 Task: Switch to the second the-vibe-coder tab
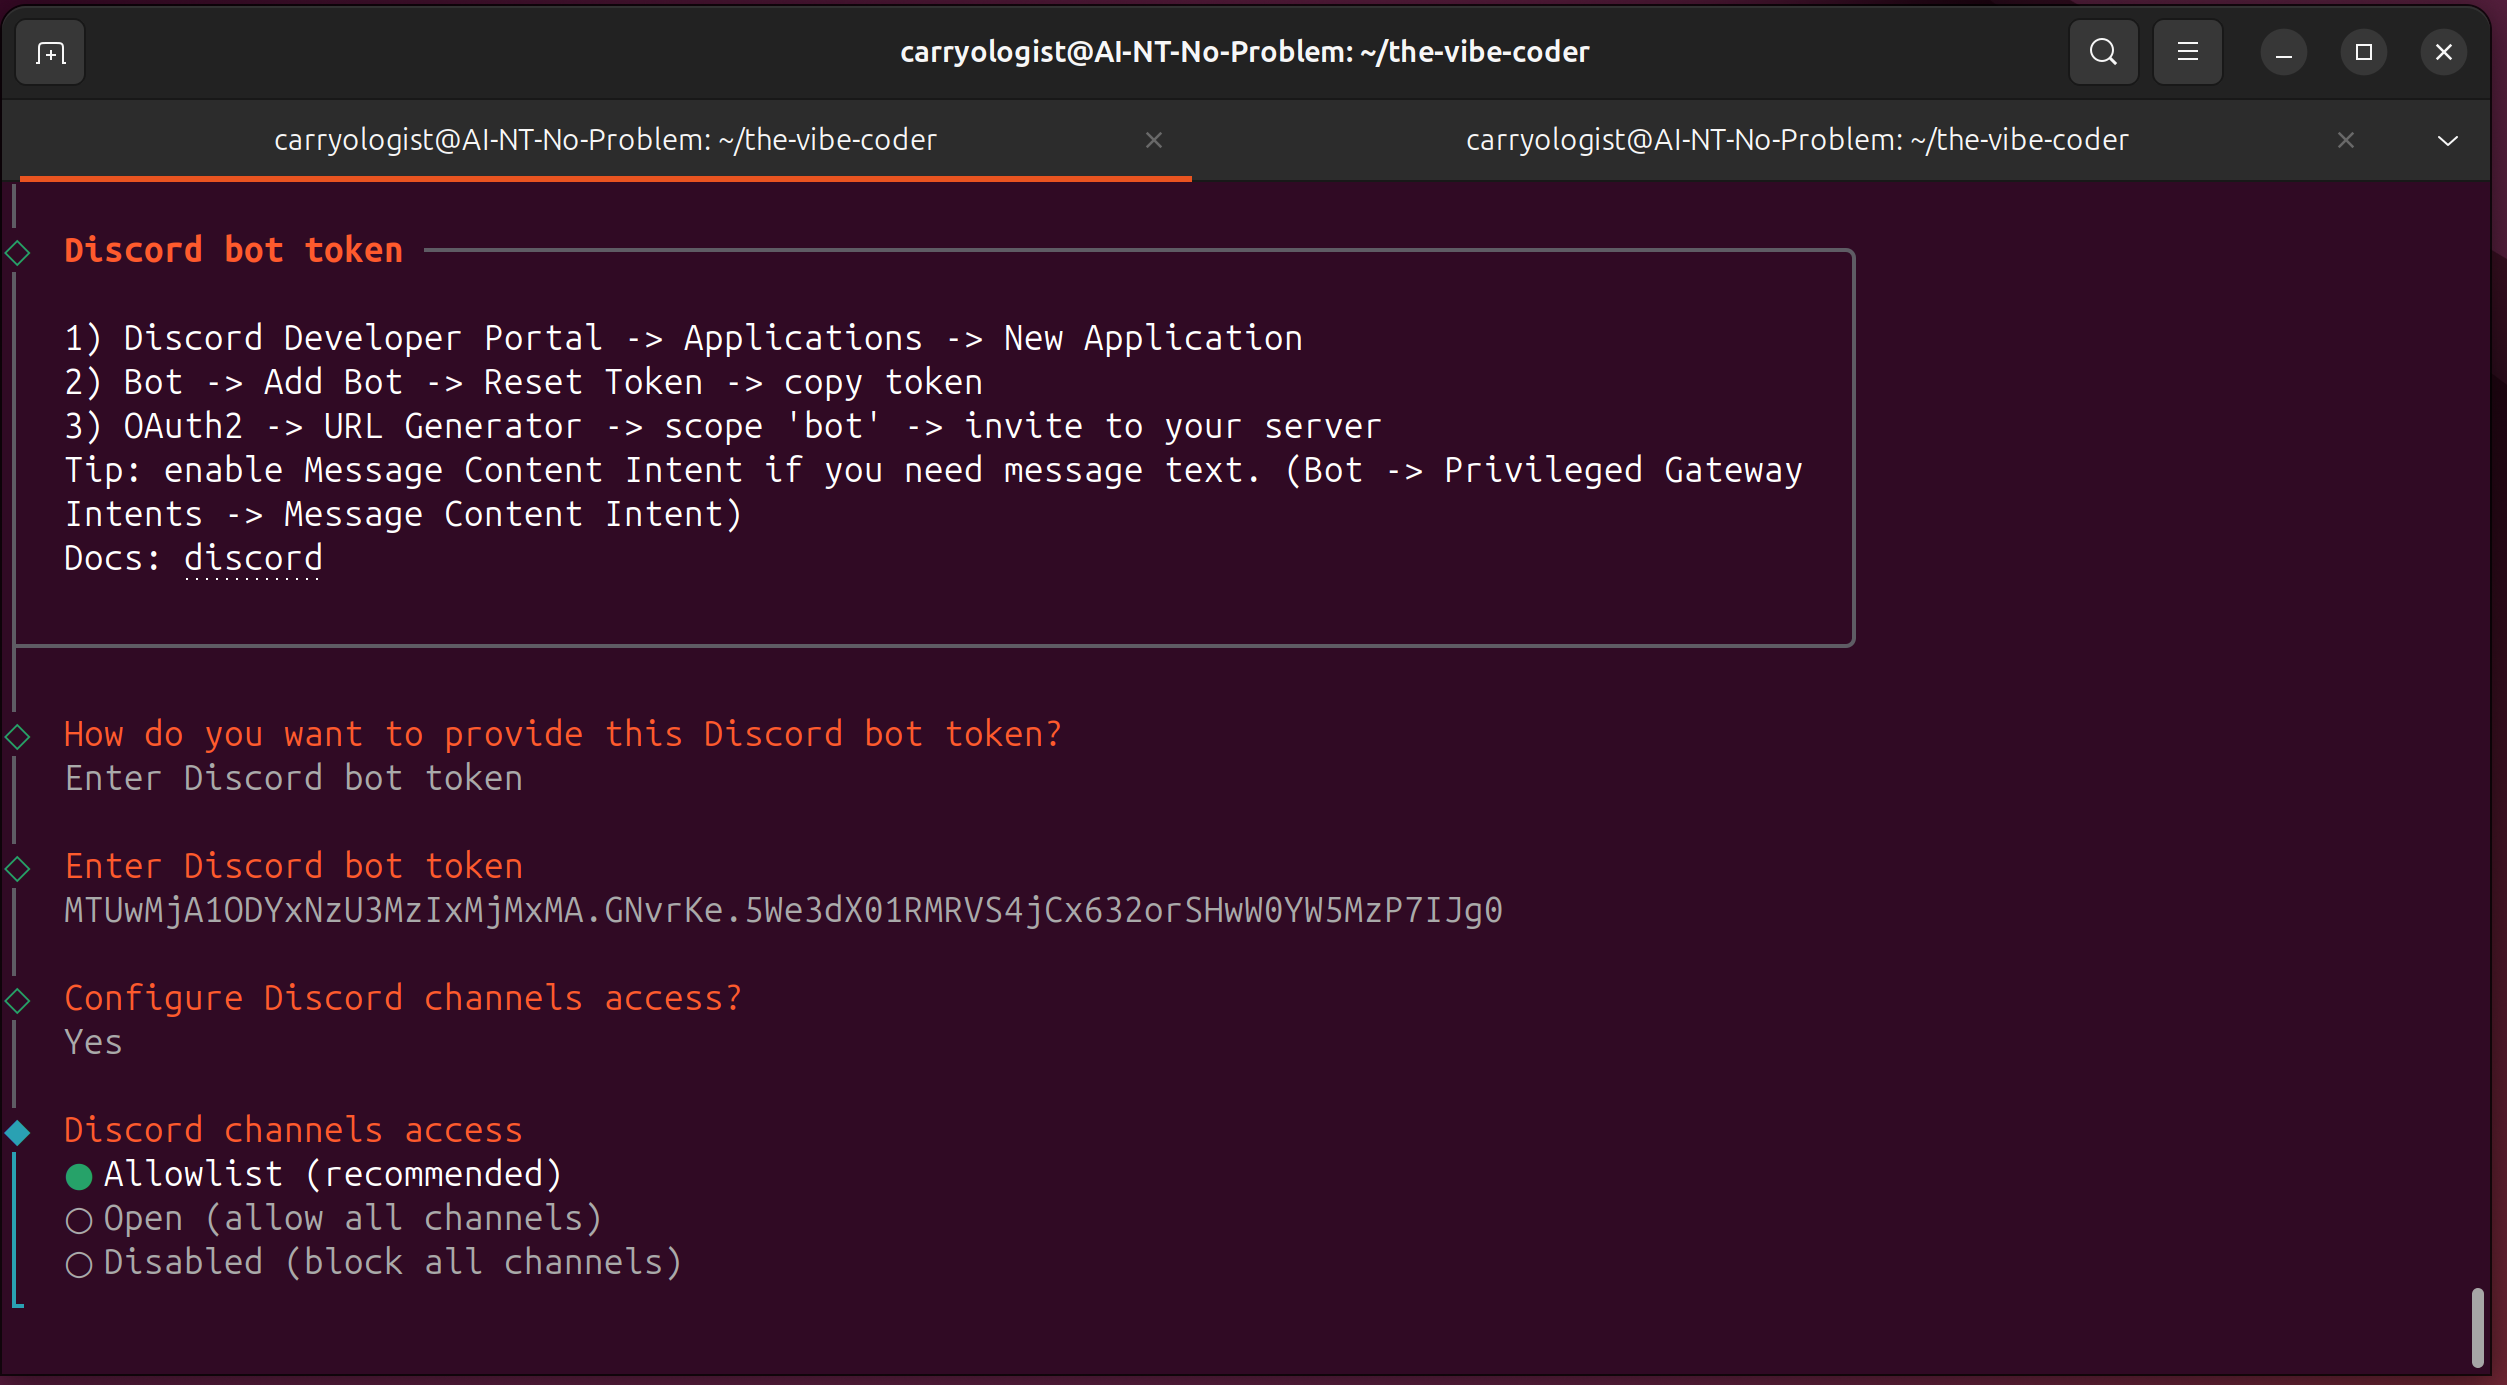1796,140
